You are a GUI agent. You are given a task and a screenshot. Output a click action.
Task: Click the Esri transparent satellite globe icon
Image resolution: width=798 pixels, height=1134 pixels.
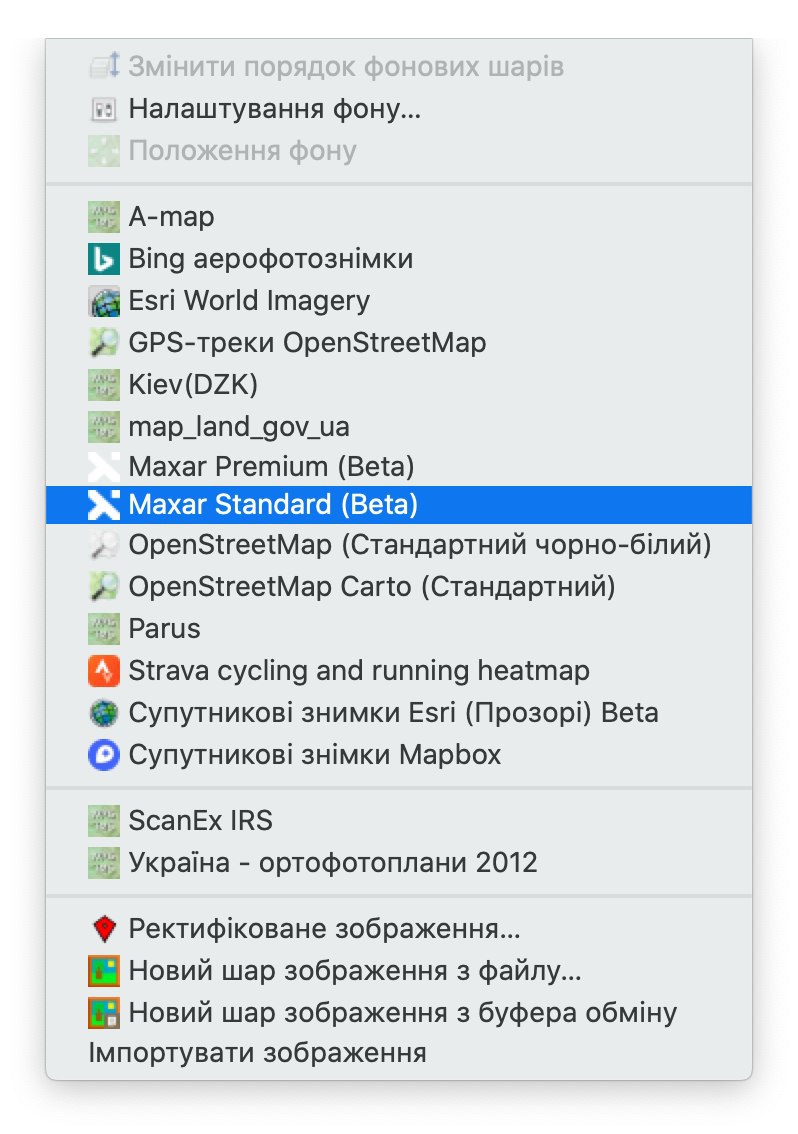[103, 713]
